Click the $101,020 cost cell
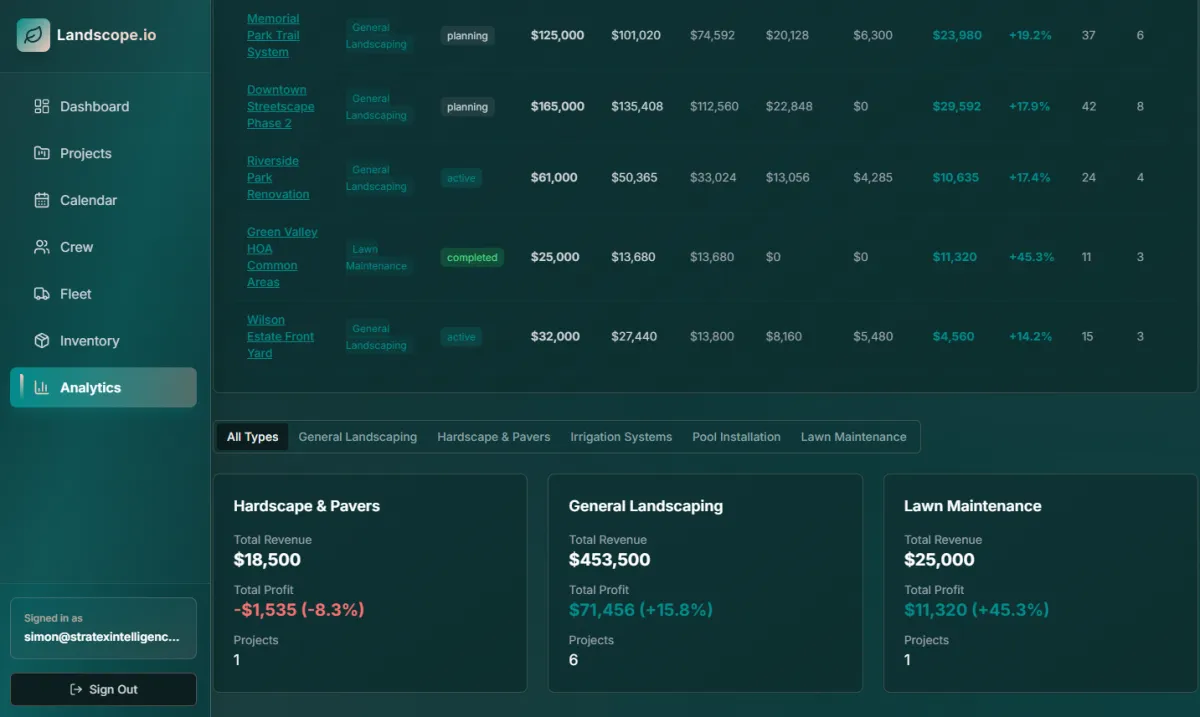This screenshot has height=717, width=1200. [636, 35]
